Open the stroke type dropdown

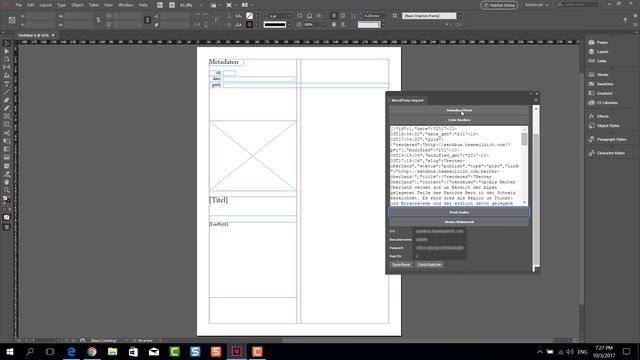(x=289, y=25)
